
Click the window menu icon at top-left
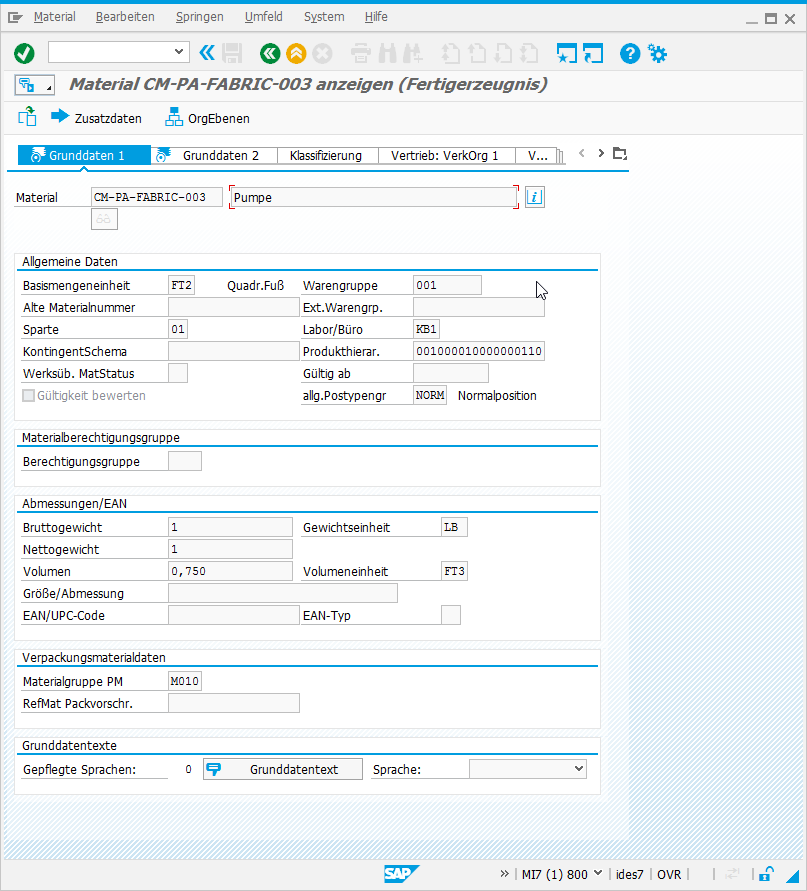(x=15, y=18)
